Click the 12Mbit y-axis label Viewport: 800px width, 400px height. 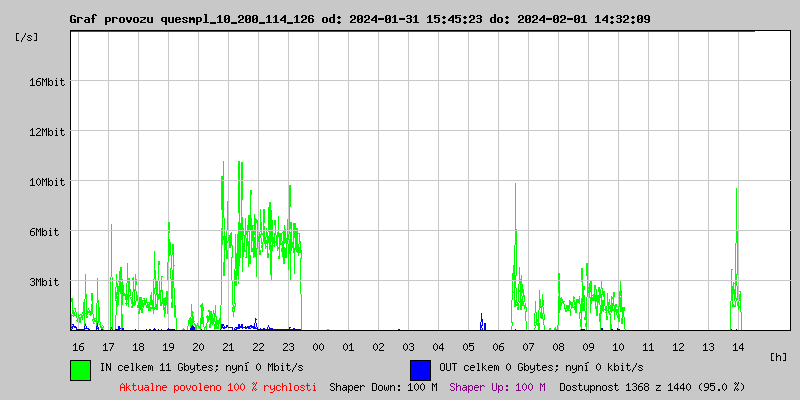[x=46, y=132]
